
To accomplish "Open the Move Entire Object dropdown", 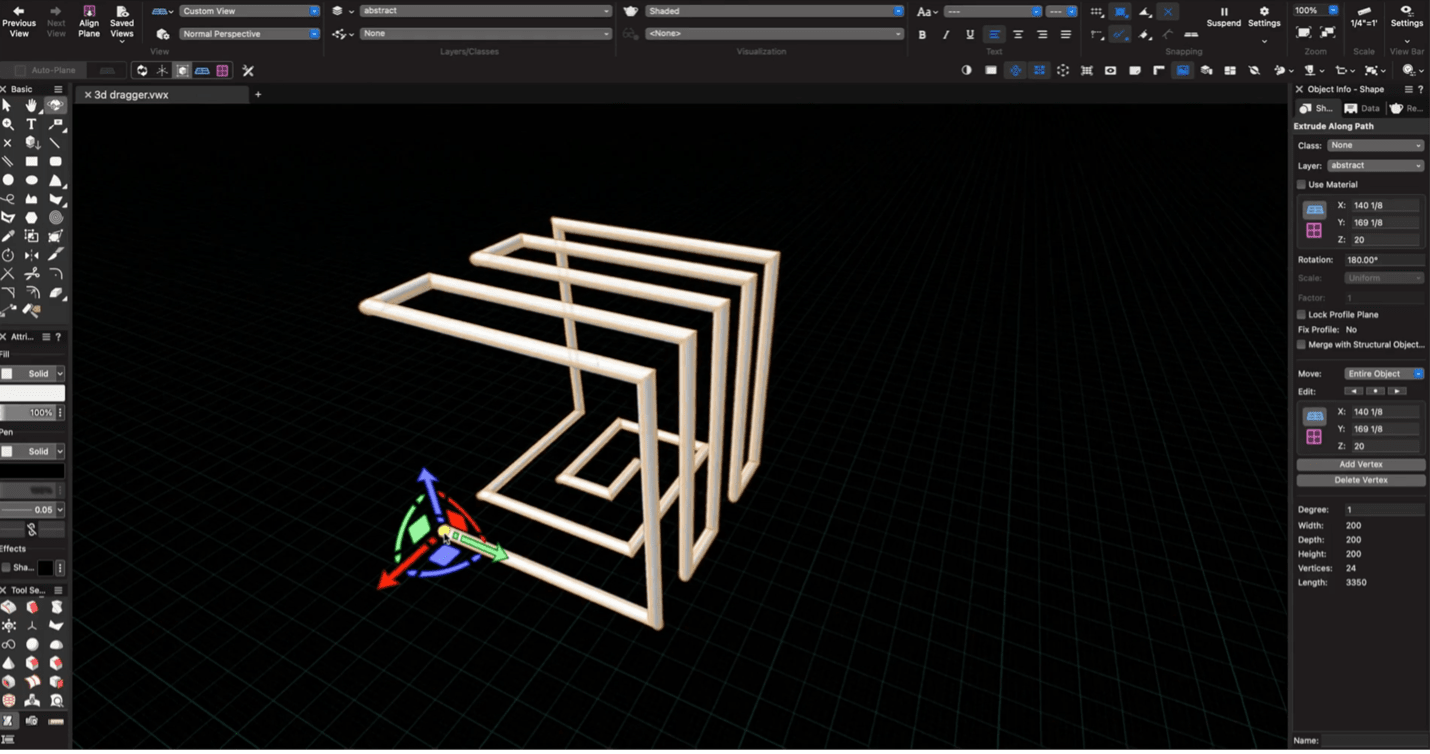I will tap(1385, 374).
